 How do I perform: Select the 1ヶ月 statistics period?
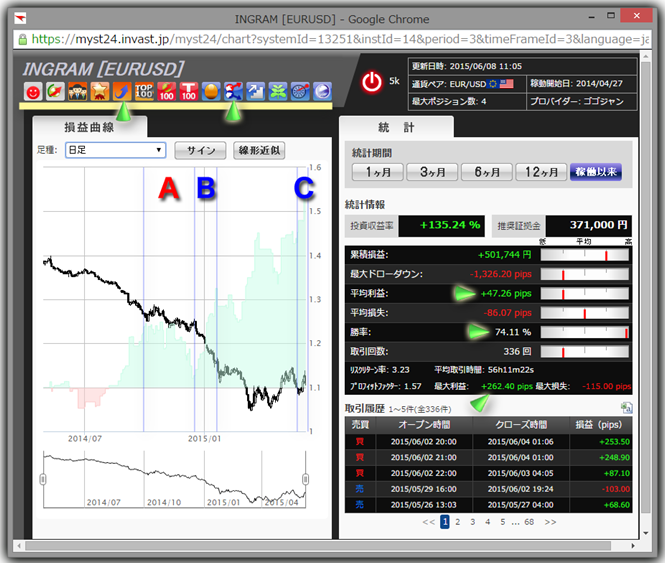pos(377,172)
